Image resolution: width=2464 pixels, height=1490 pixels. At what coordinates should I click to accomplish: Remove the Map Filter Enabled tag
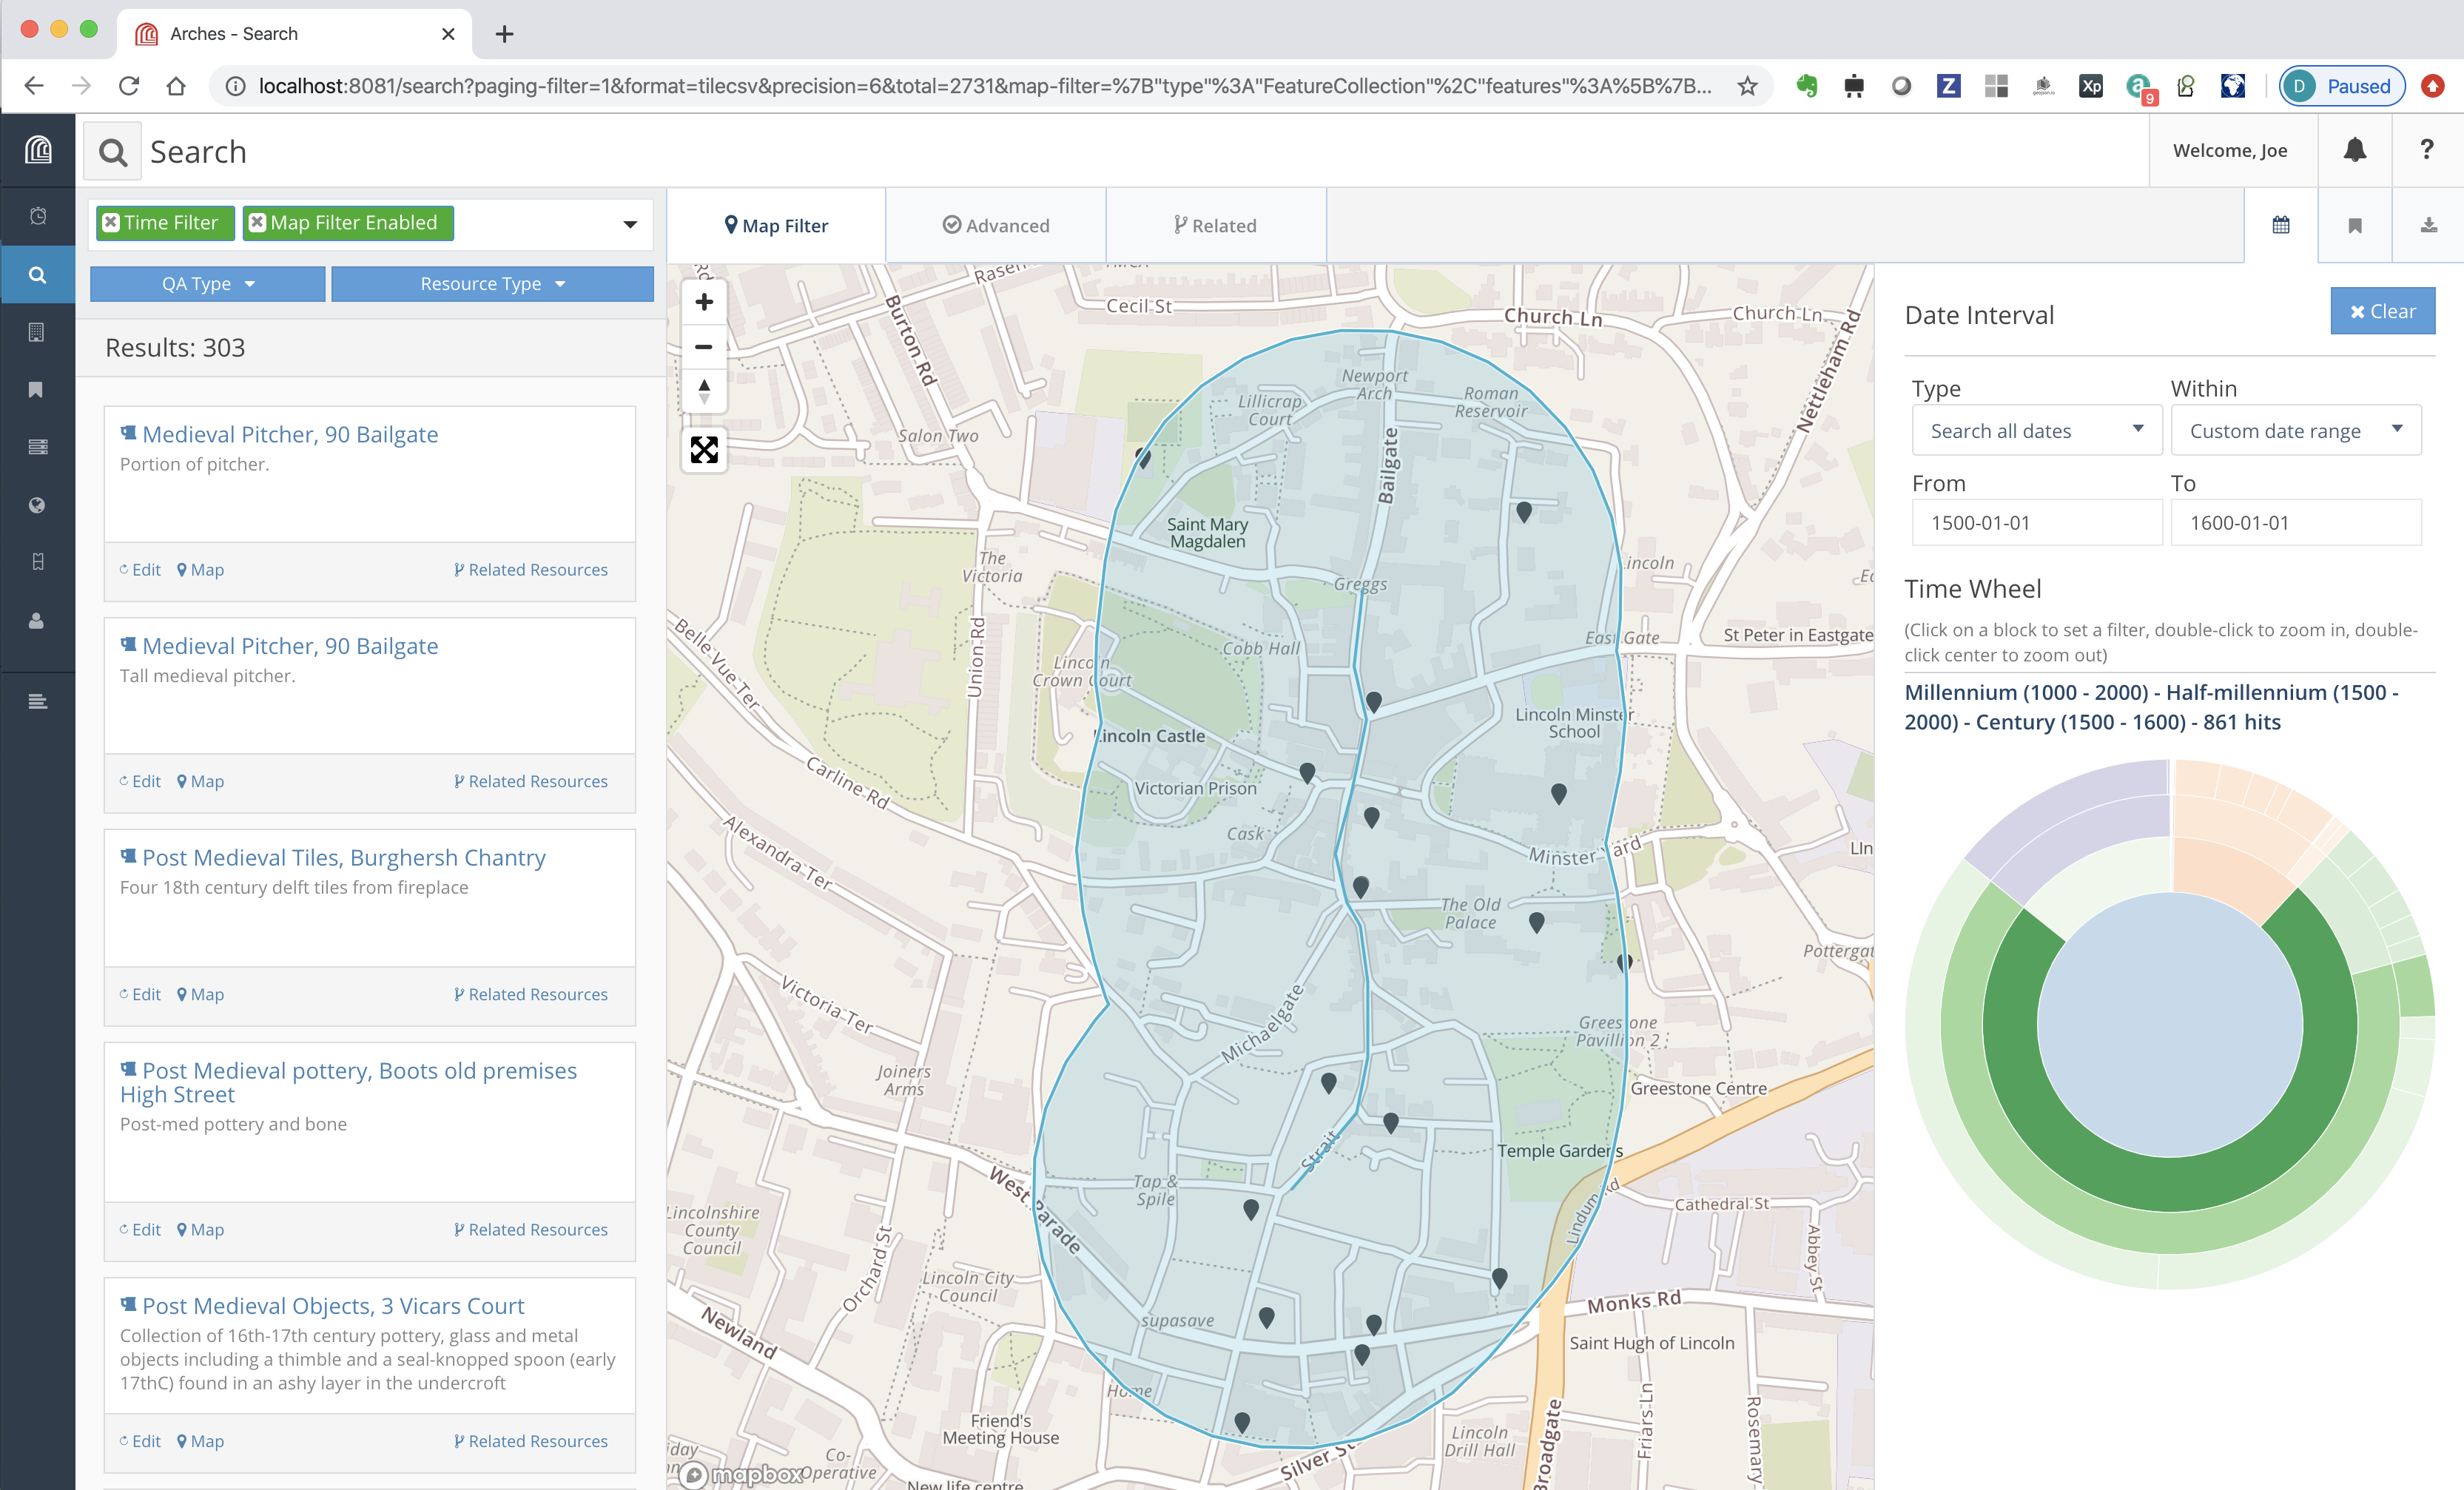257,223
